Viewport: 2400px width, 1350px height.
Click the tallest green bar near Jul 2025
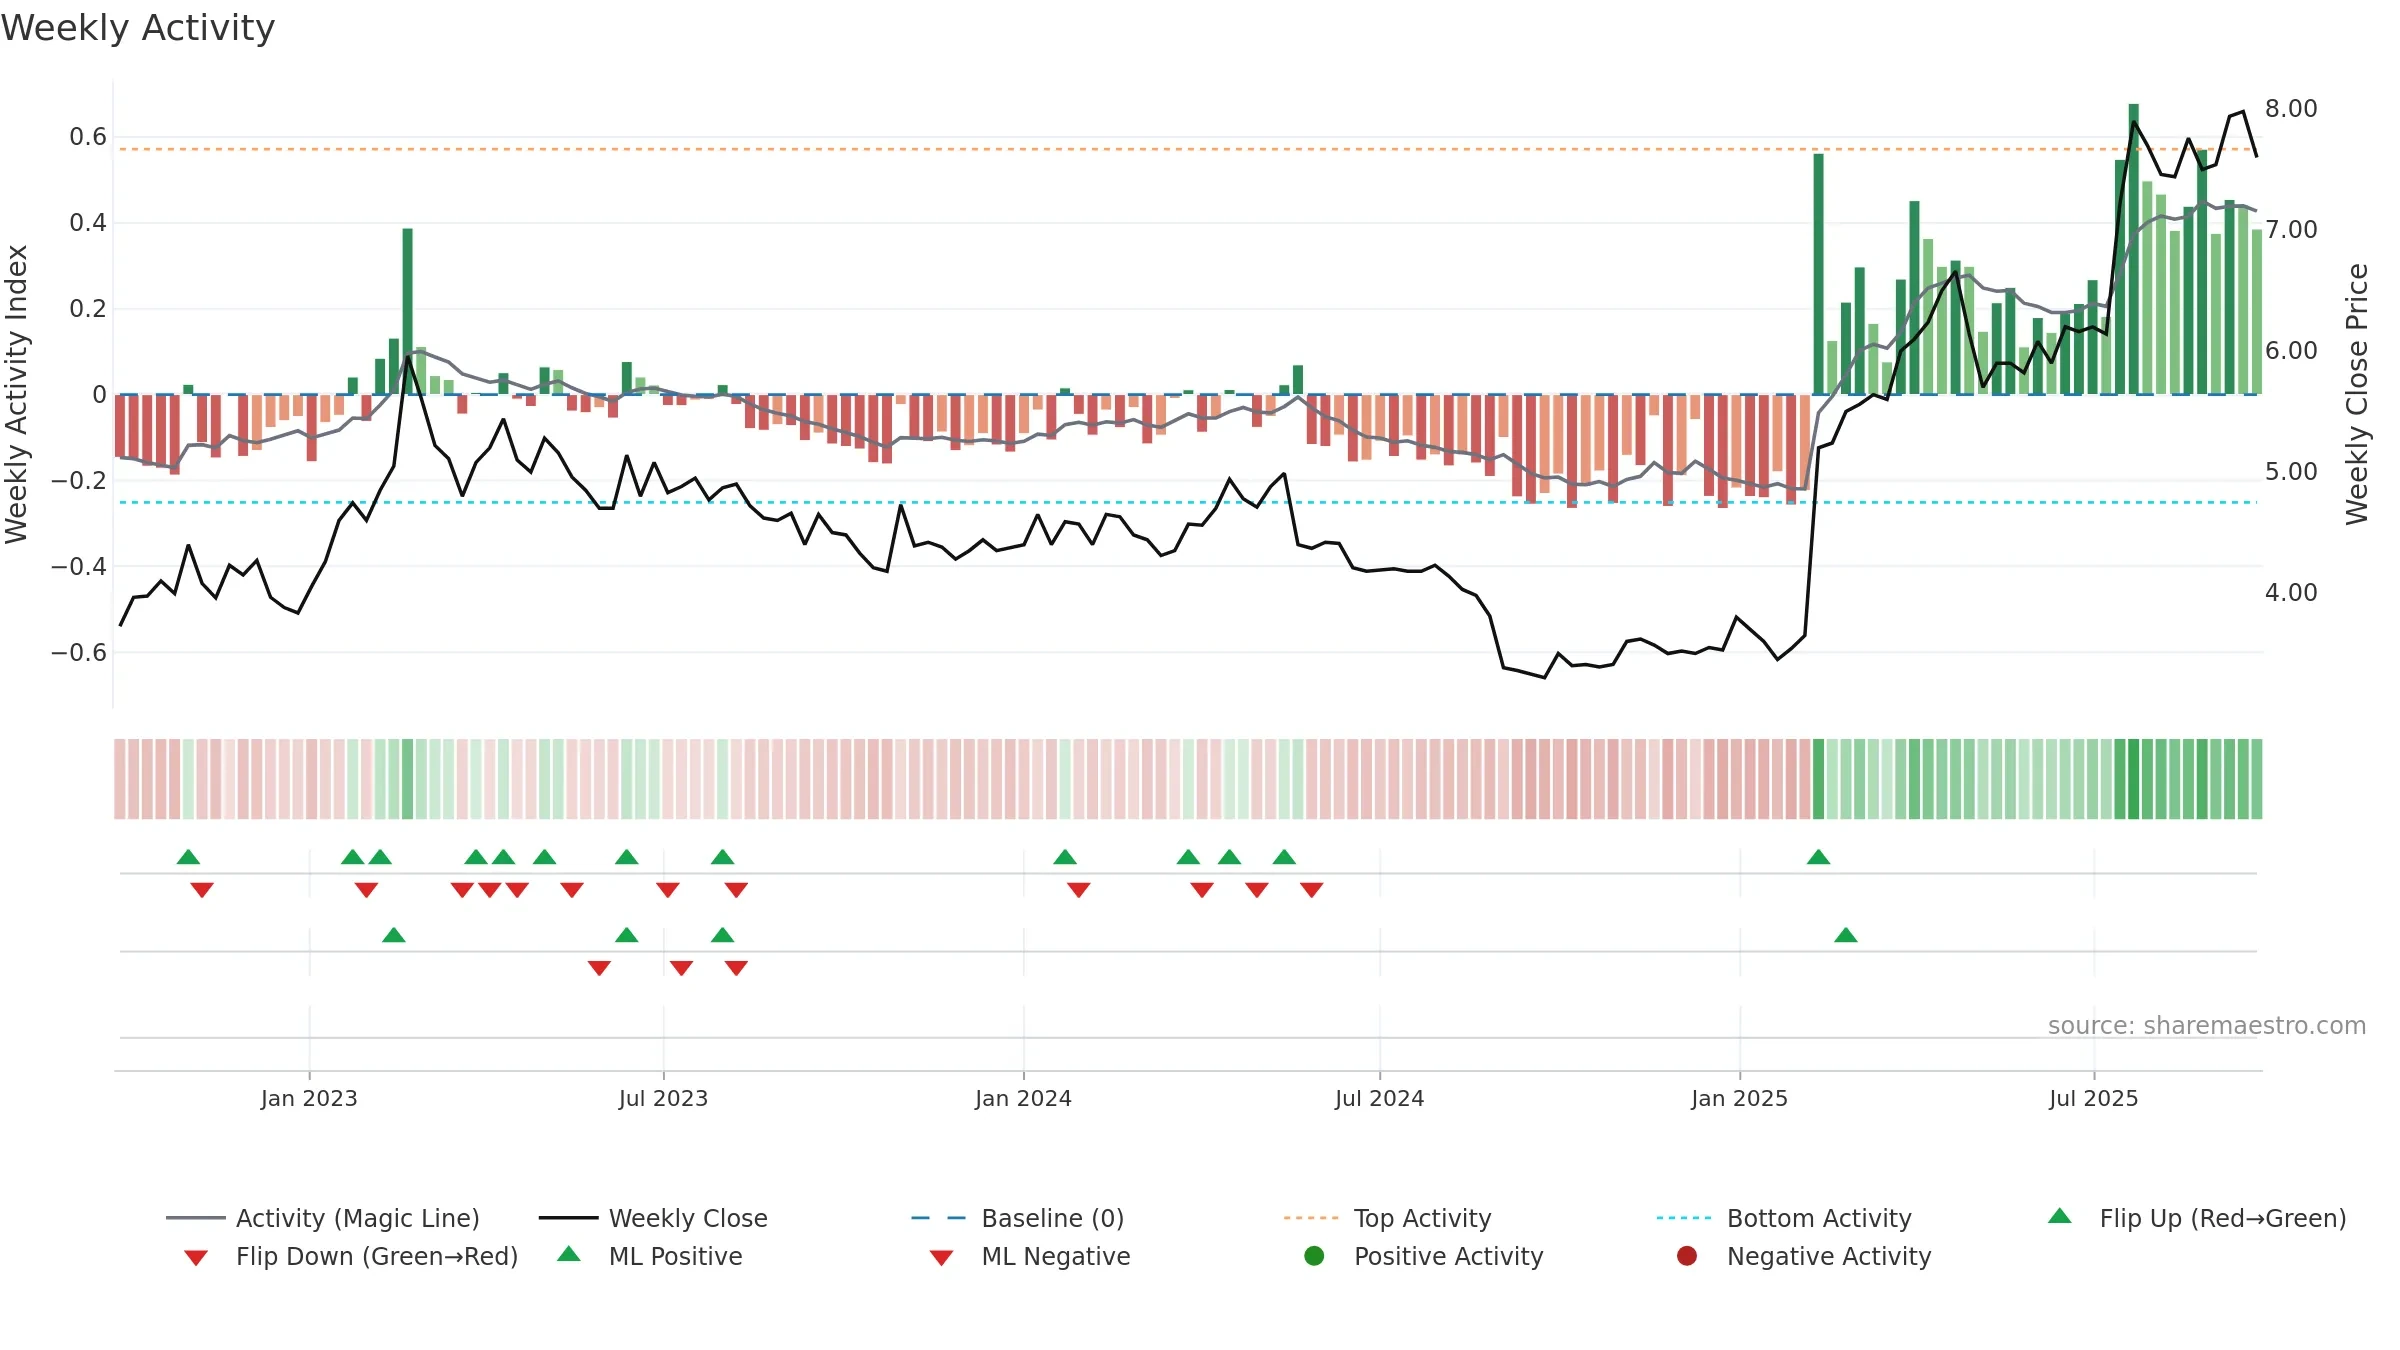(2134, 249)
